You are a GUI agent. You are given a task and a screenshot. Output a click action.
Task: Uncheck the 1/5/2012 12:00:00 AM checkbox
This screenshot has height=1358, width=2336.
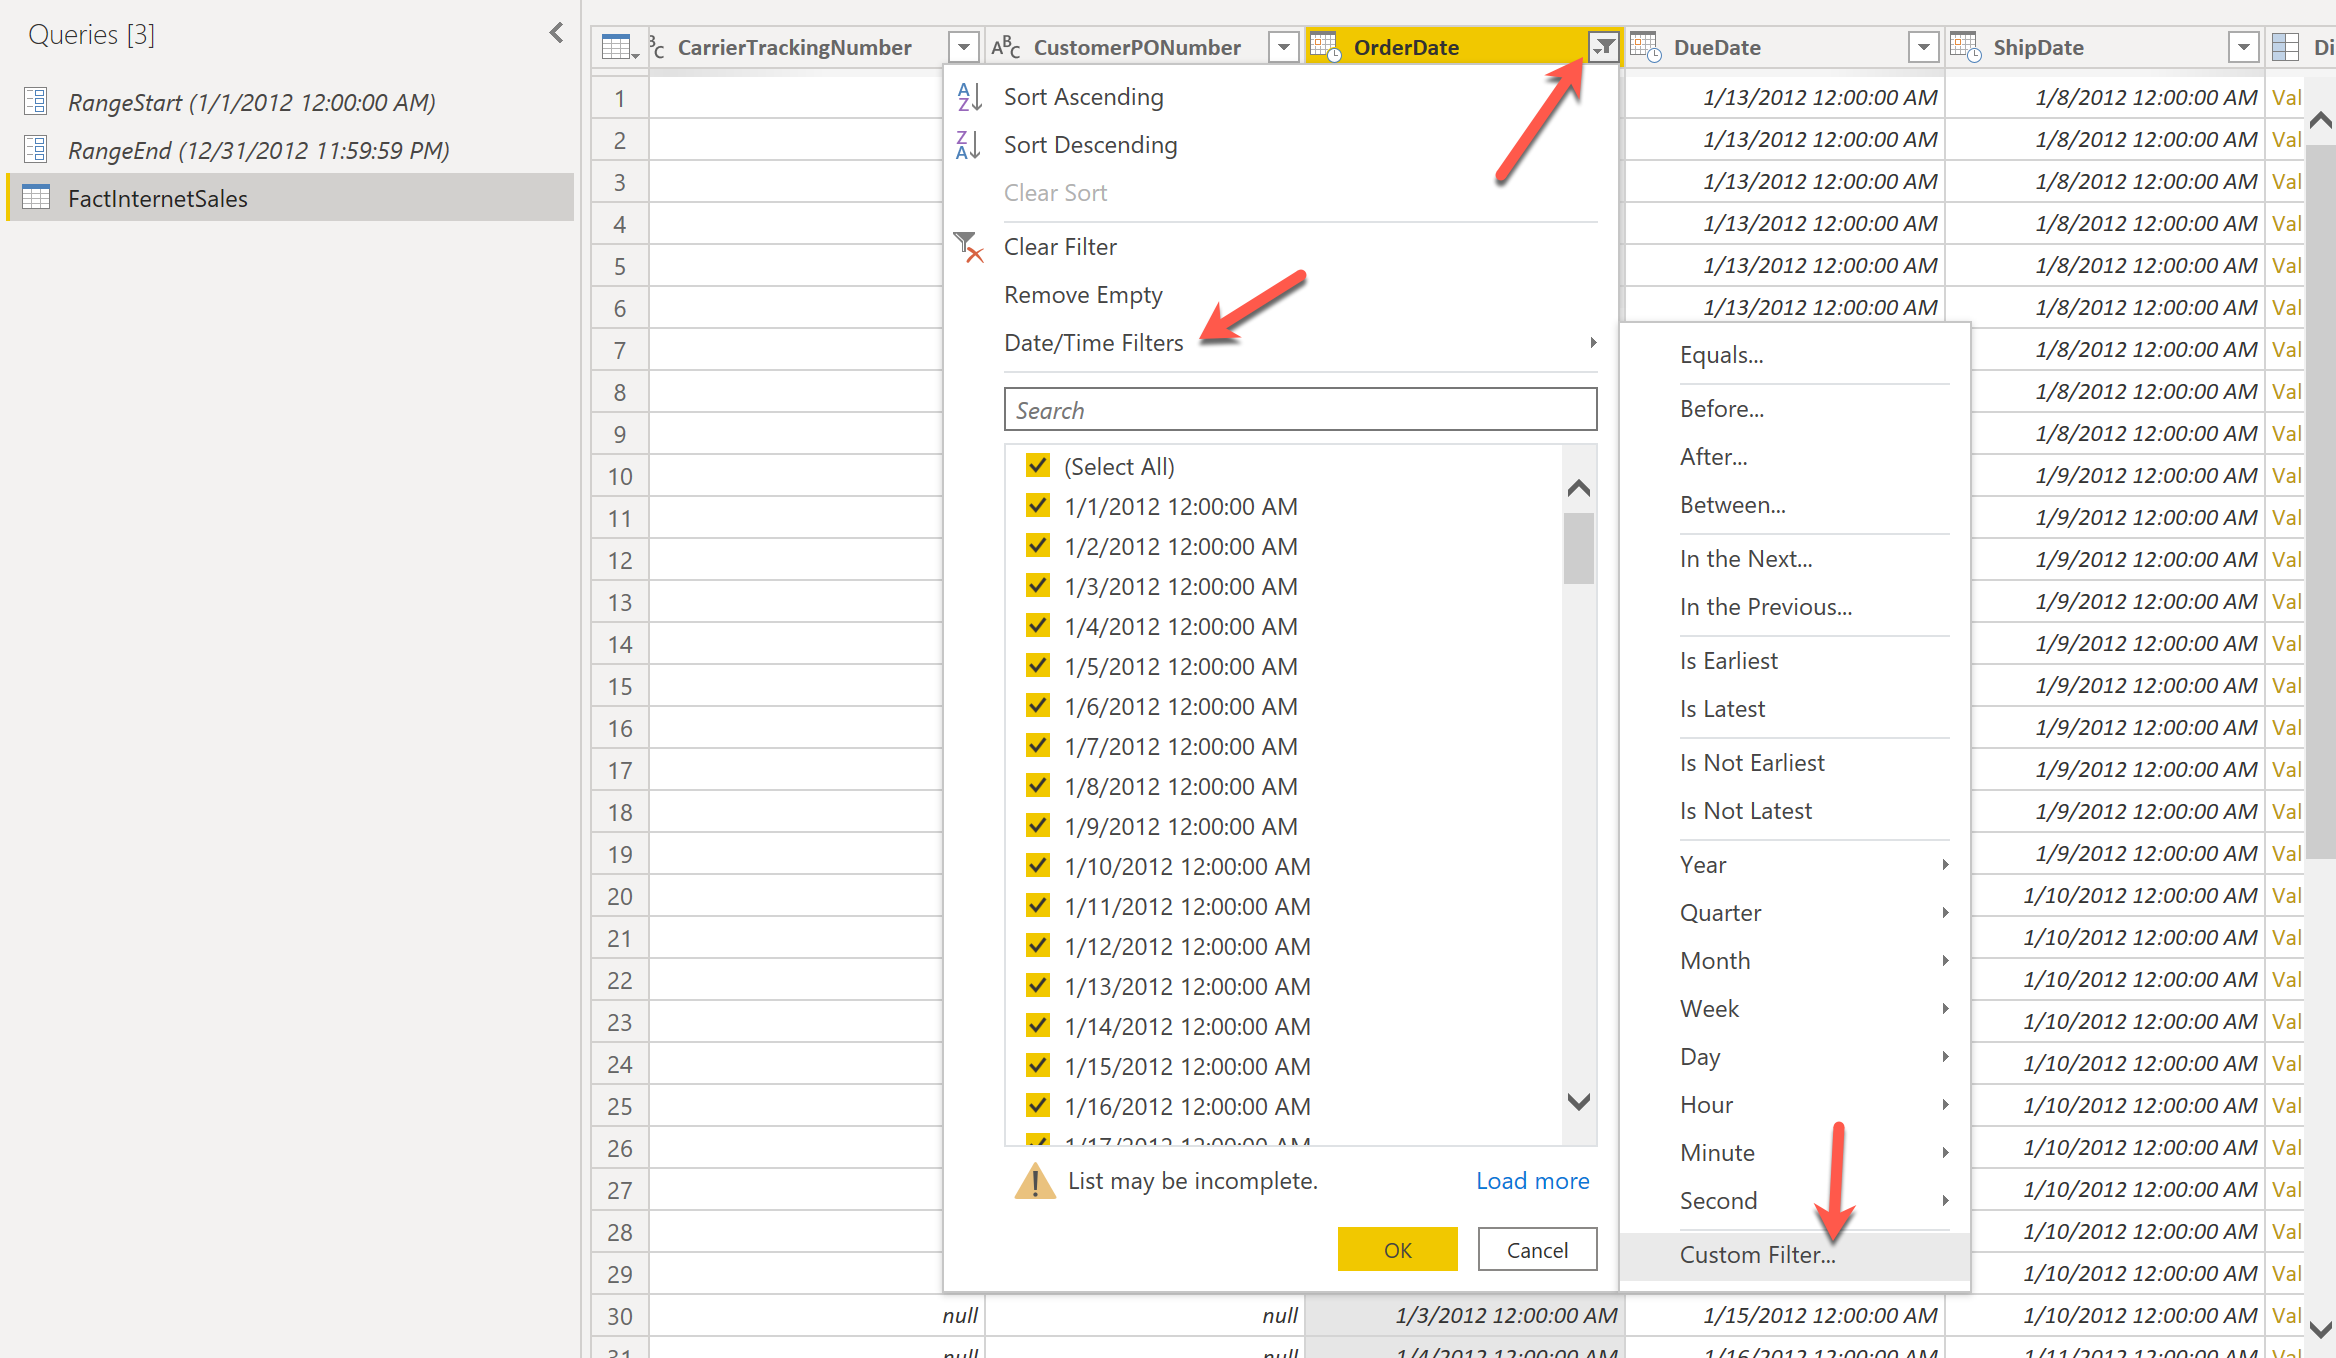click(x=1038, y=666)
